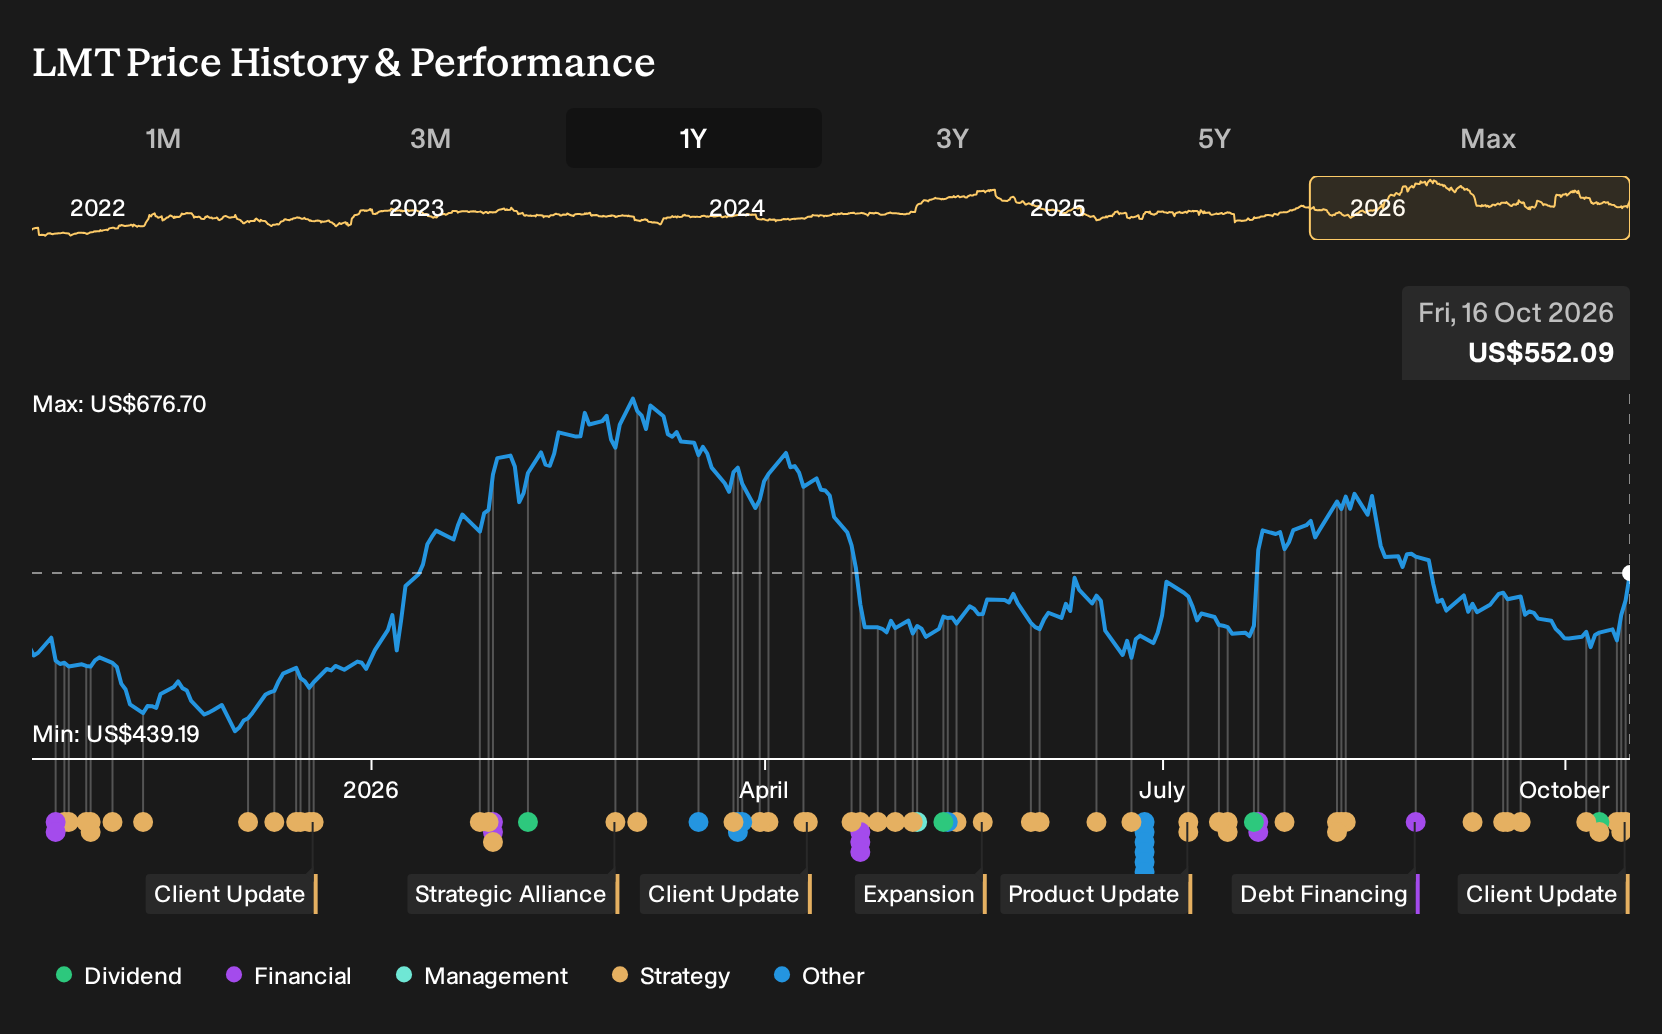Click the LMT Price History & Performance heading
The image size is (1662, 1034).
[x=344, y=62]
